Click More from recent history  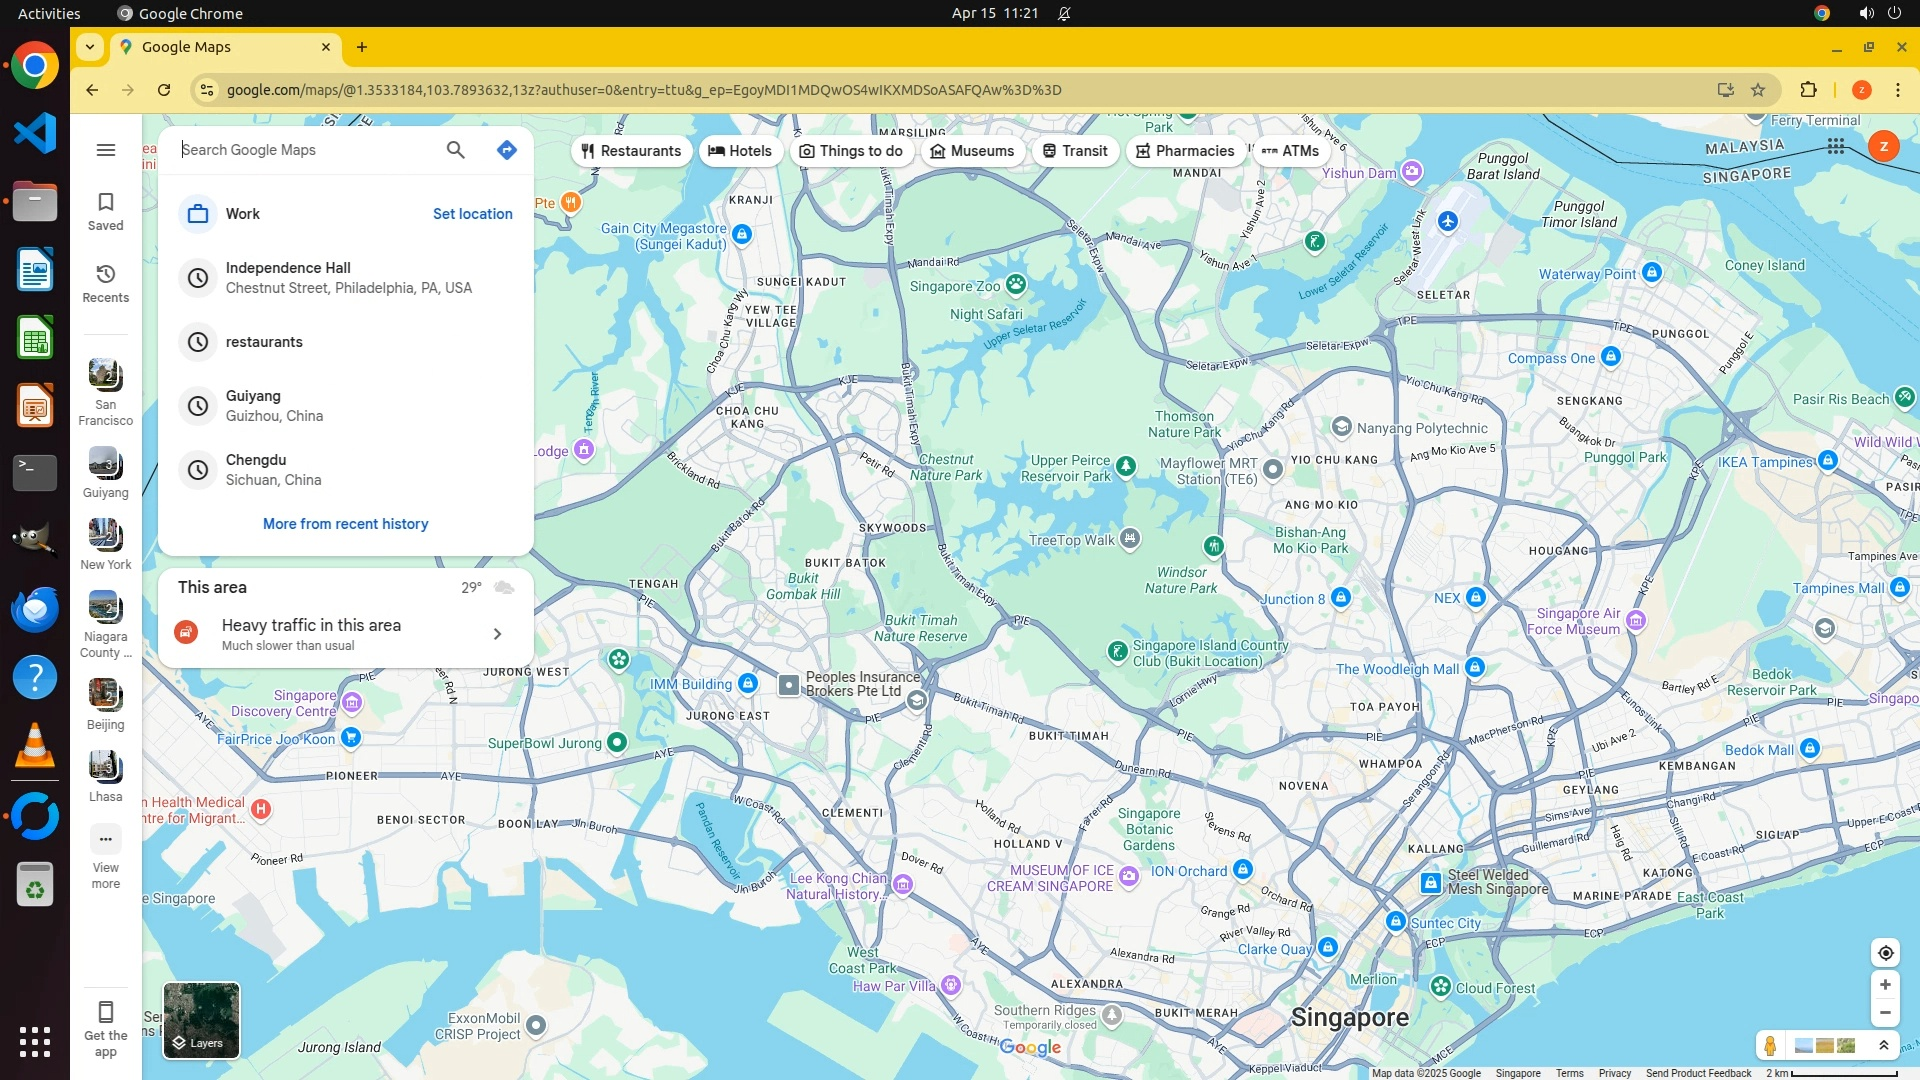point(345,524)
